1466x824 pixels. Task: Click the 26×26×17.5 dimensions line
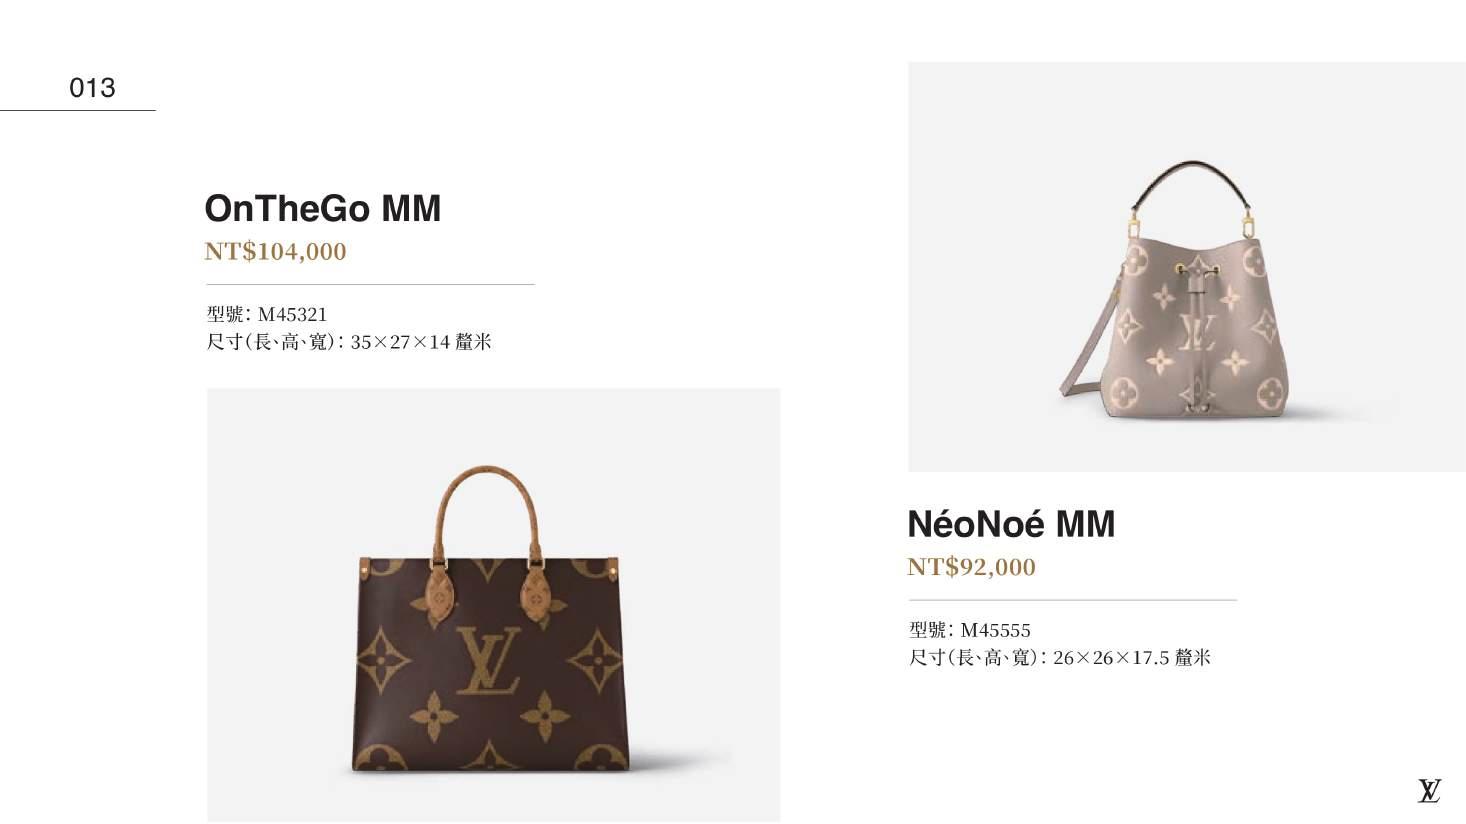pos(1060,658)
